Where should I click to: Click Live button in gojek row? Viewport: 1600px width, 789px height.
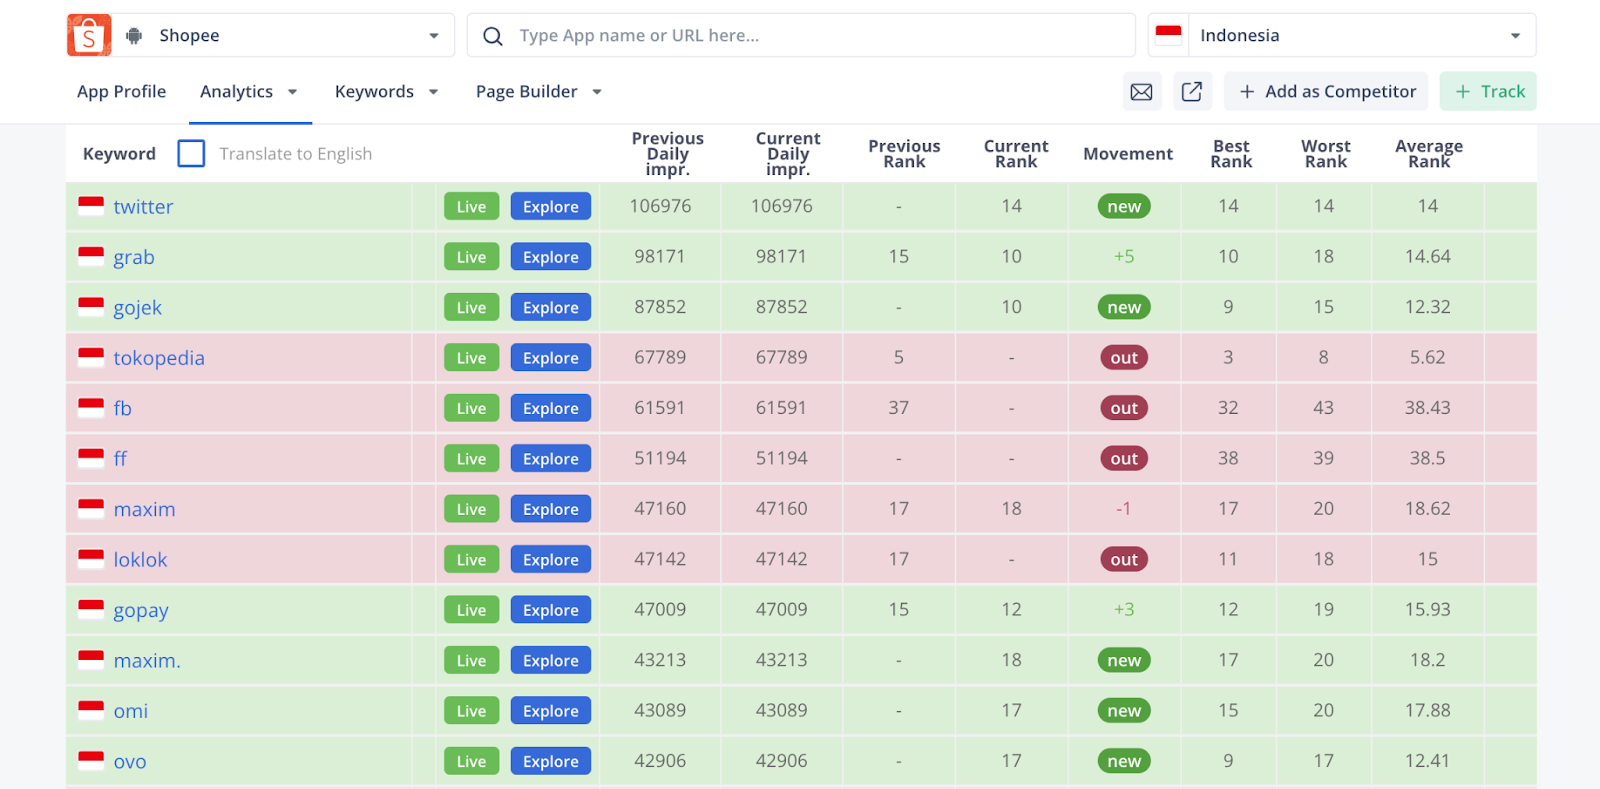coord(471,308)
